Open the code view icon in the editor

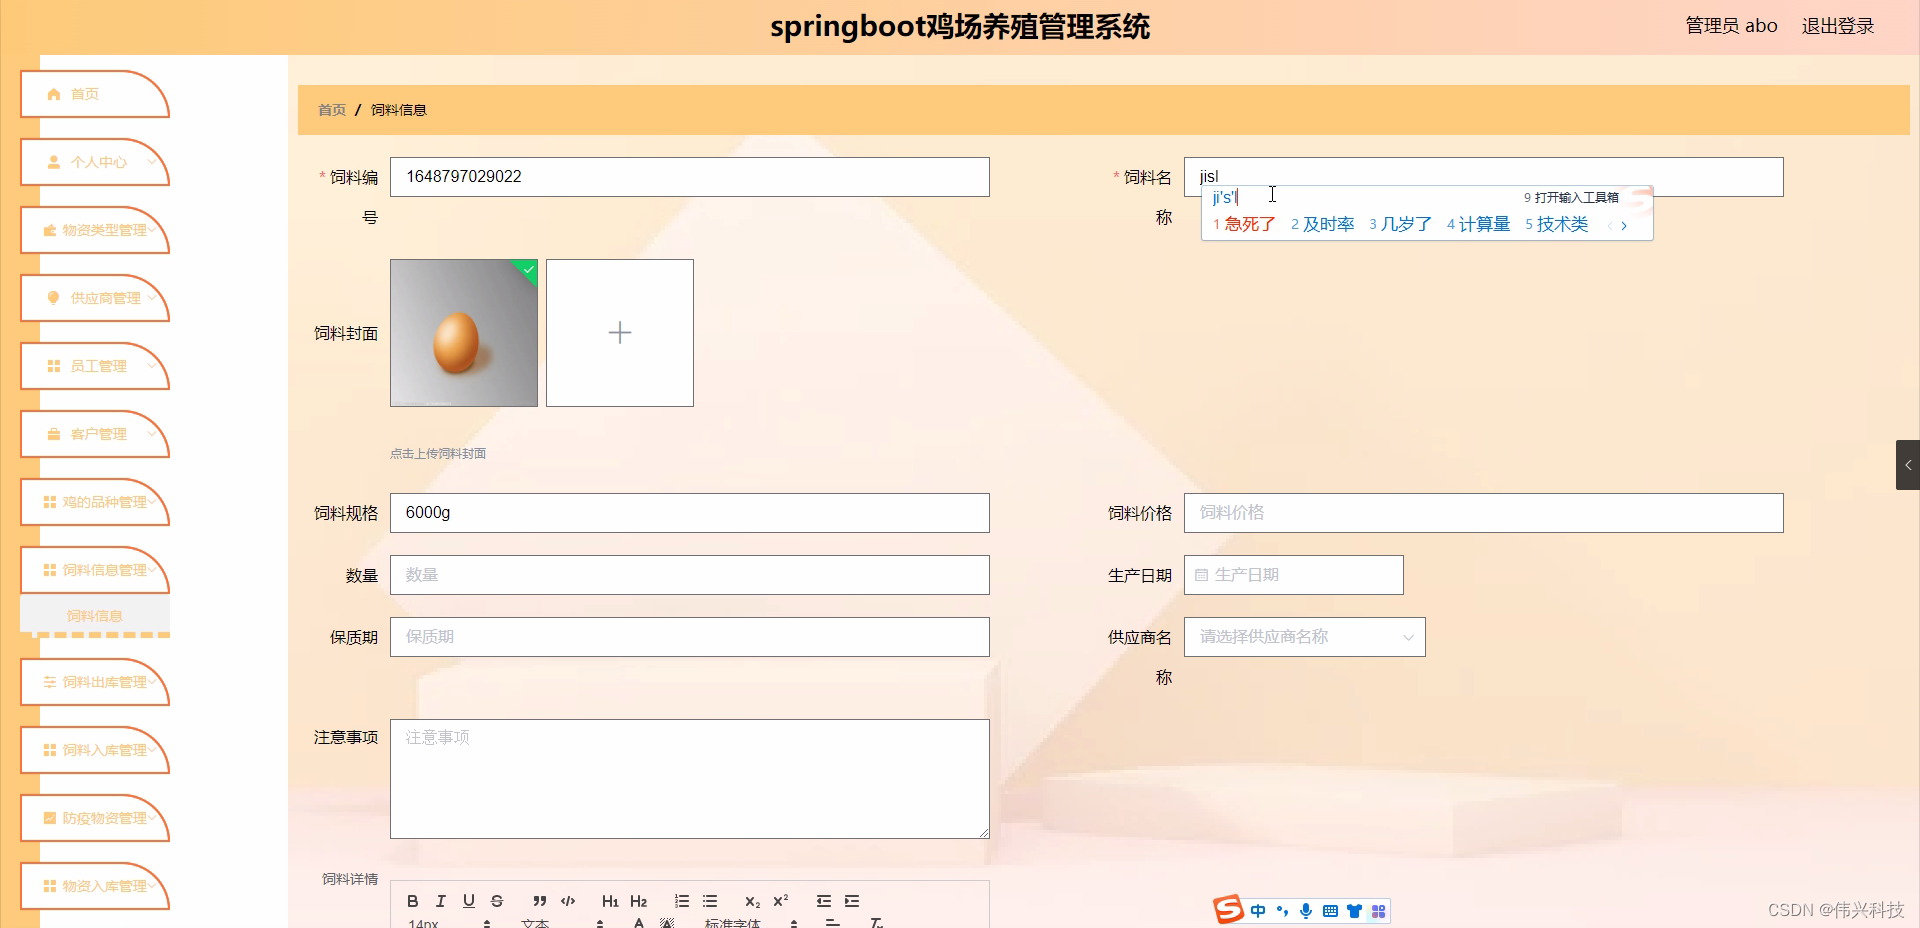567,901
